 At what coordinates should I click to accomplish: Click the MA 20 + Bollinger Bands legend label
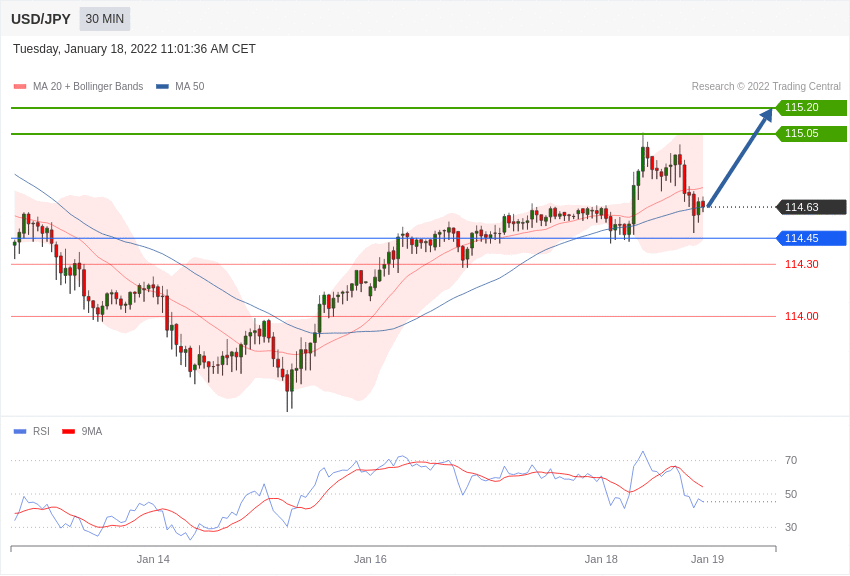pos(88,86)
